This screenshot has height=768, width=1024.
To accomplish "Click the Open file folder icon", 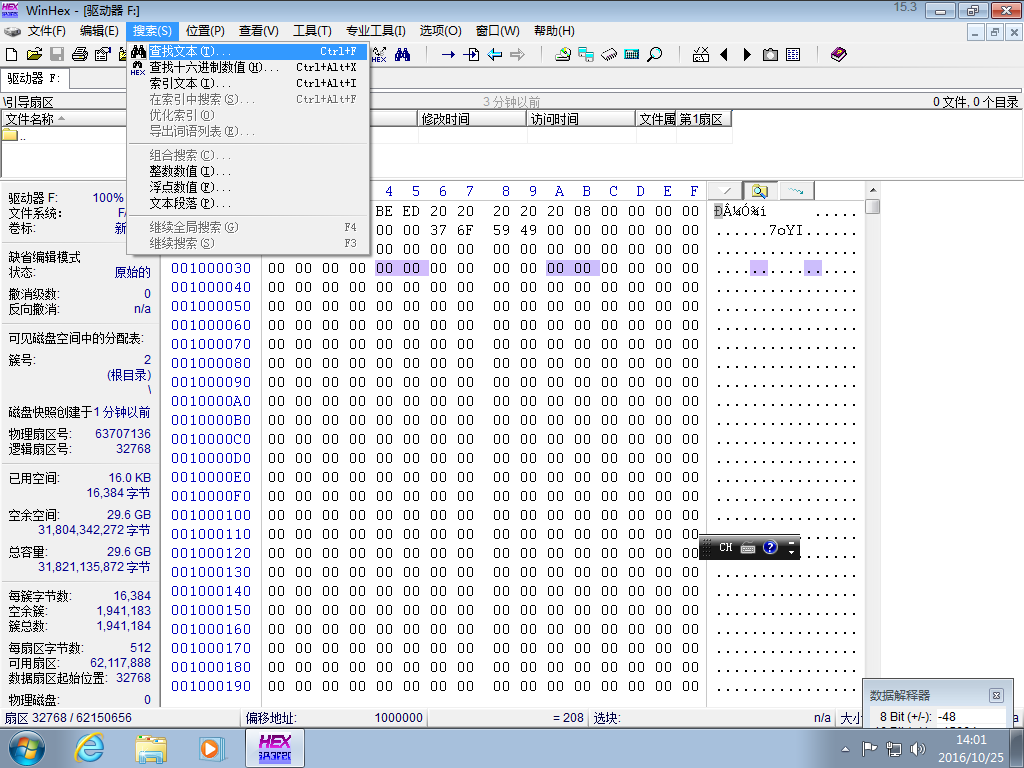I will click(x=34, y=54).
